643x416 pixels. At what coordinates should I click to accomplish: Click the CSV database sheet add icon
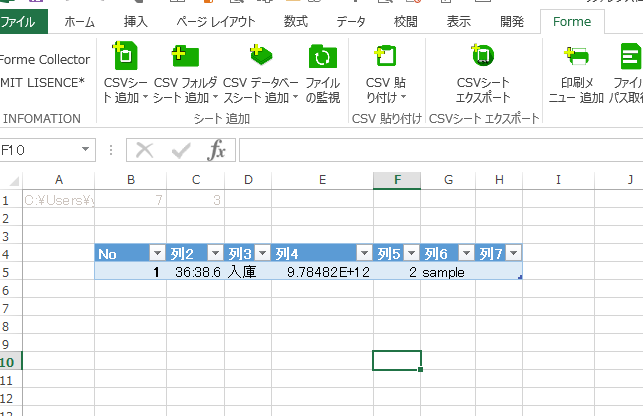click(x=260, y=57)
